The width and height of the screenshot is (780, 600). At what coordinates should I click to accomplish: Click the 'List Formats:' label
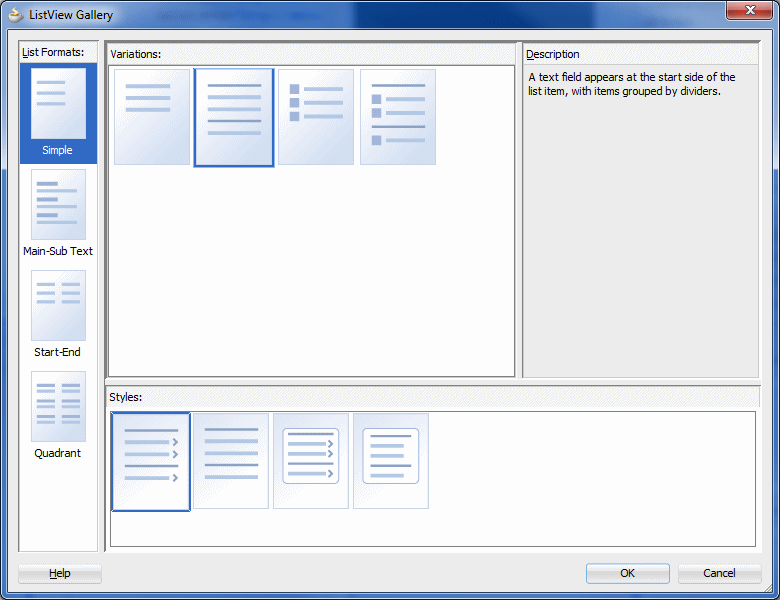(x=53, y=52)
